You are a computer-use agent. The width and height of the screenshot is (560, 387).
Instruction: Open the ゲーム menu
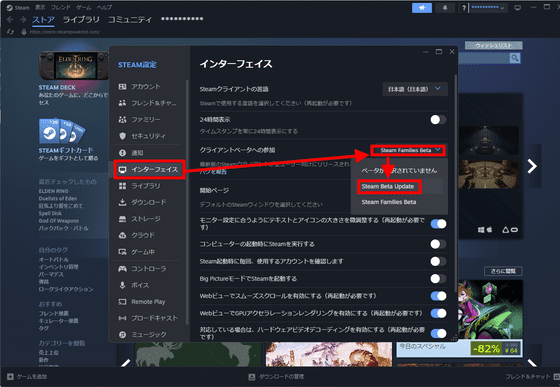point(84,7)
